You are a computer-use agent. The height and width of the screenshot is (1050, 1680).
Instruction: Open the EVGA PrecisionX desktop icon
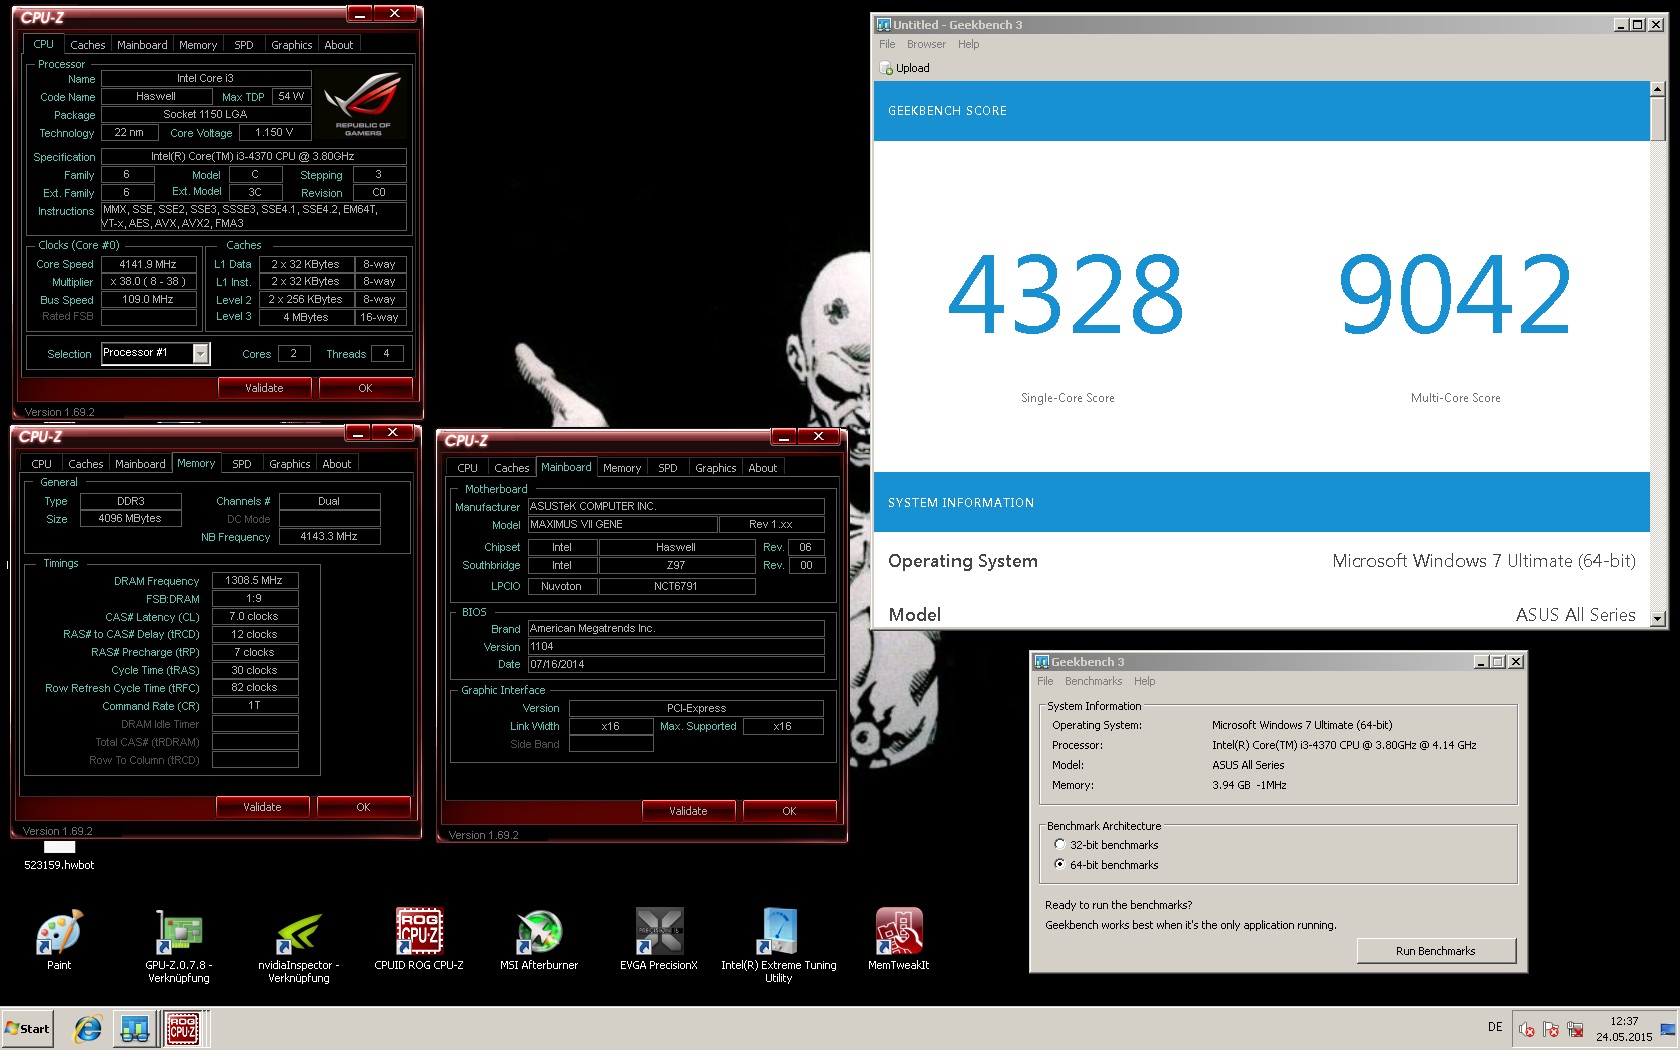pyautogui.click(x=659, y=938)
